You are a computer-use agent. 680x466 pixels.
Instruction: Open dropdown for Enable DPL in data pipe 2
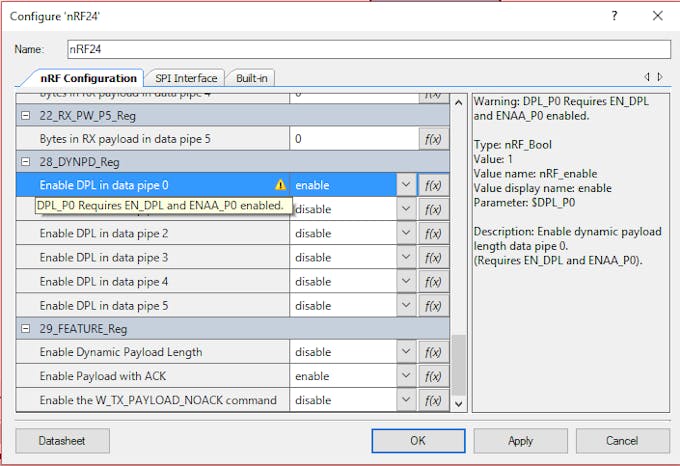406,233
